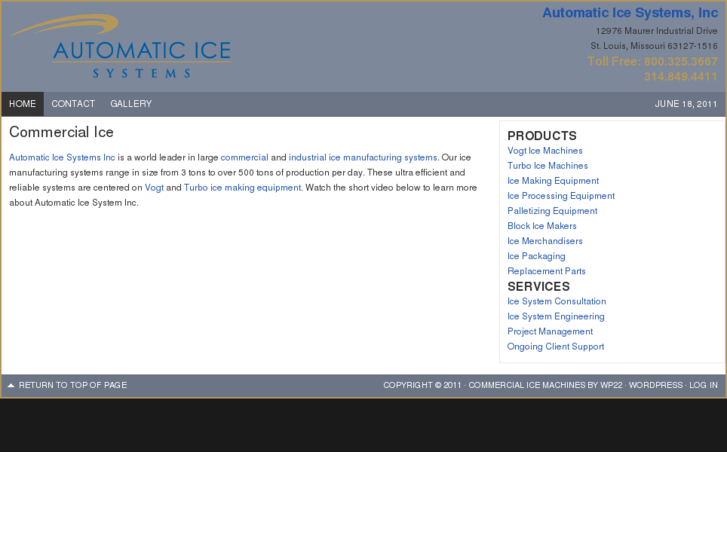This screenshot has height=545, width=727.
Task: Click the COPYRIGHT © 2011 footer text
Action: click(422, 385)
